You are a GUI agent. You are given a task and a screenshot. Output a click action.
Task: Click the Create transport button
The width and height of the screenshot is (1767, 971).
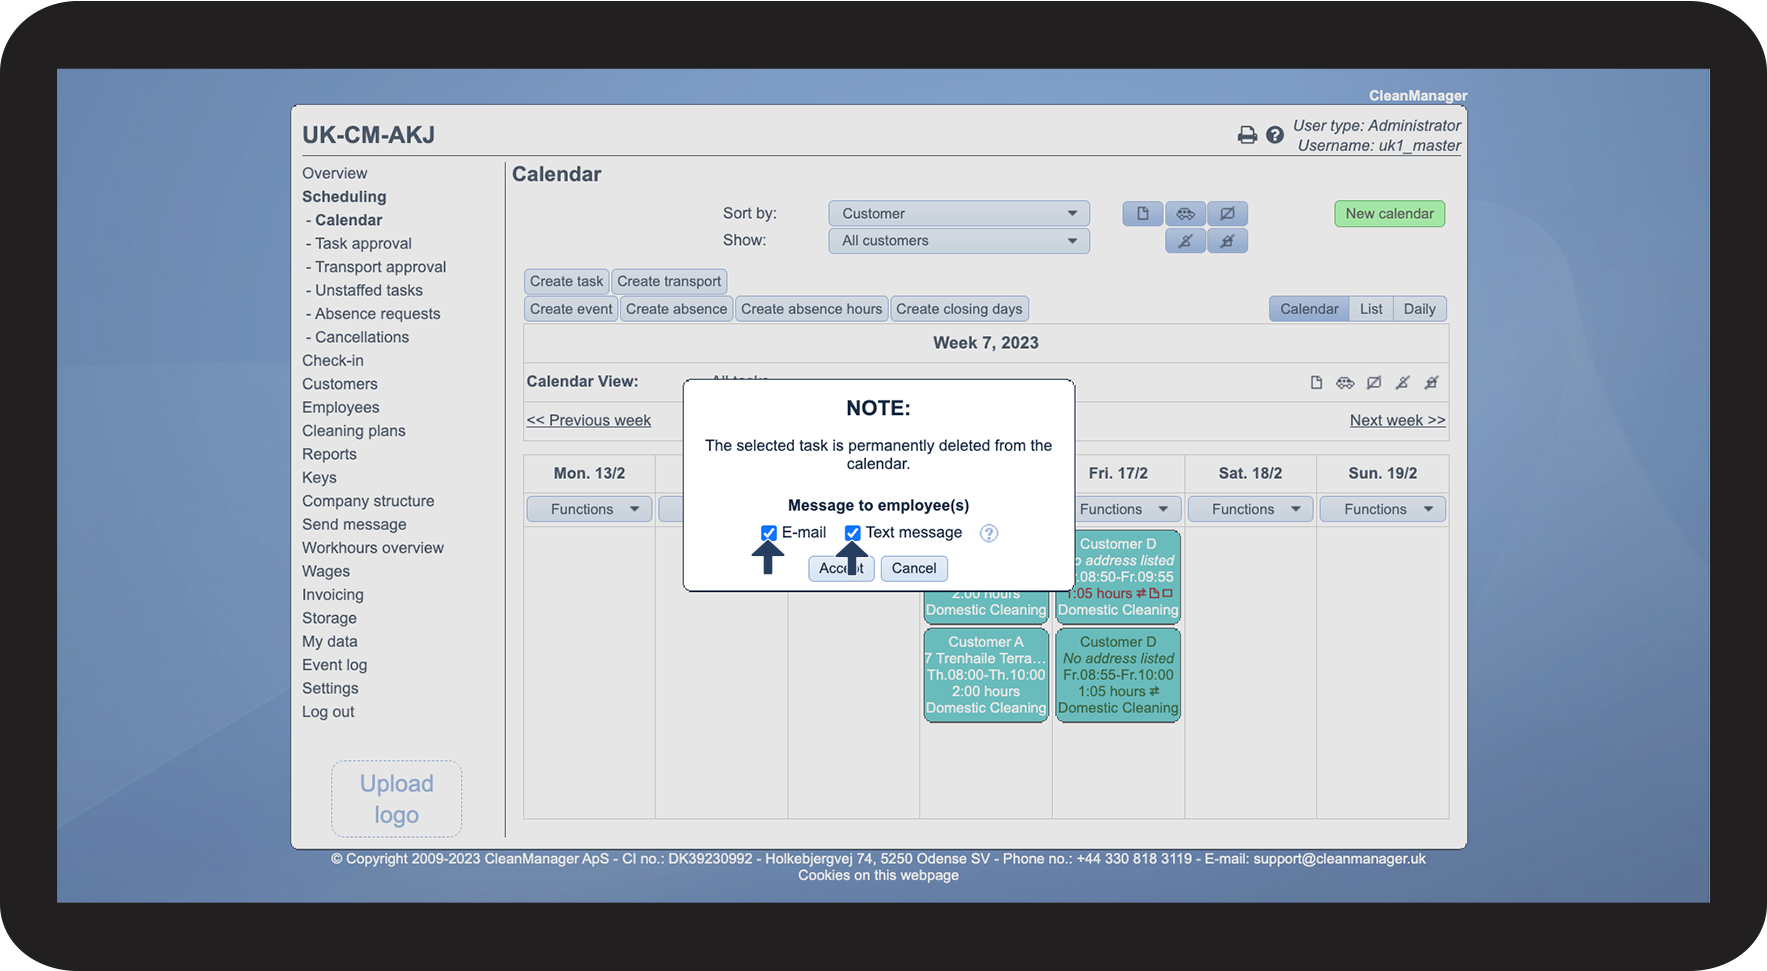(669, 281)
